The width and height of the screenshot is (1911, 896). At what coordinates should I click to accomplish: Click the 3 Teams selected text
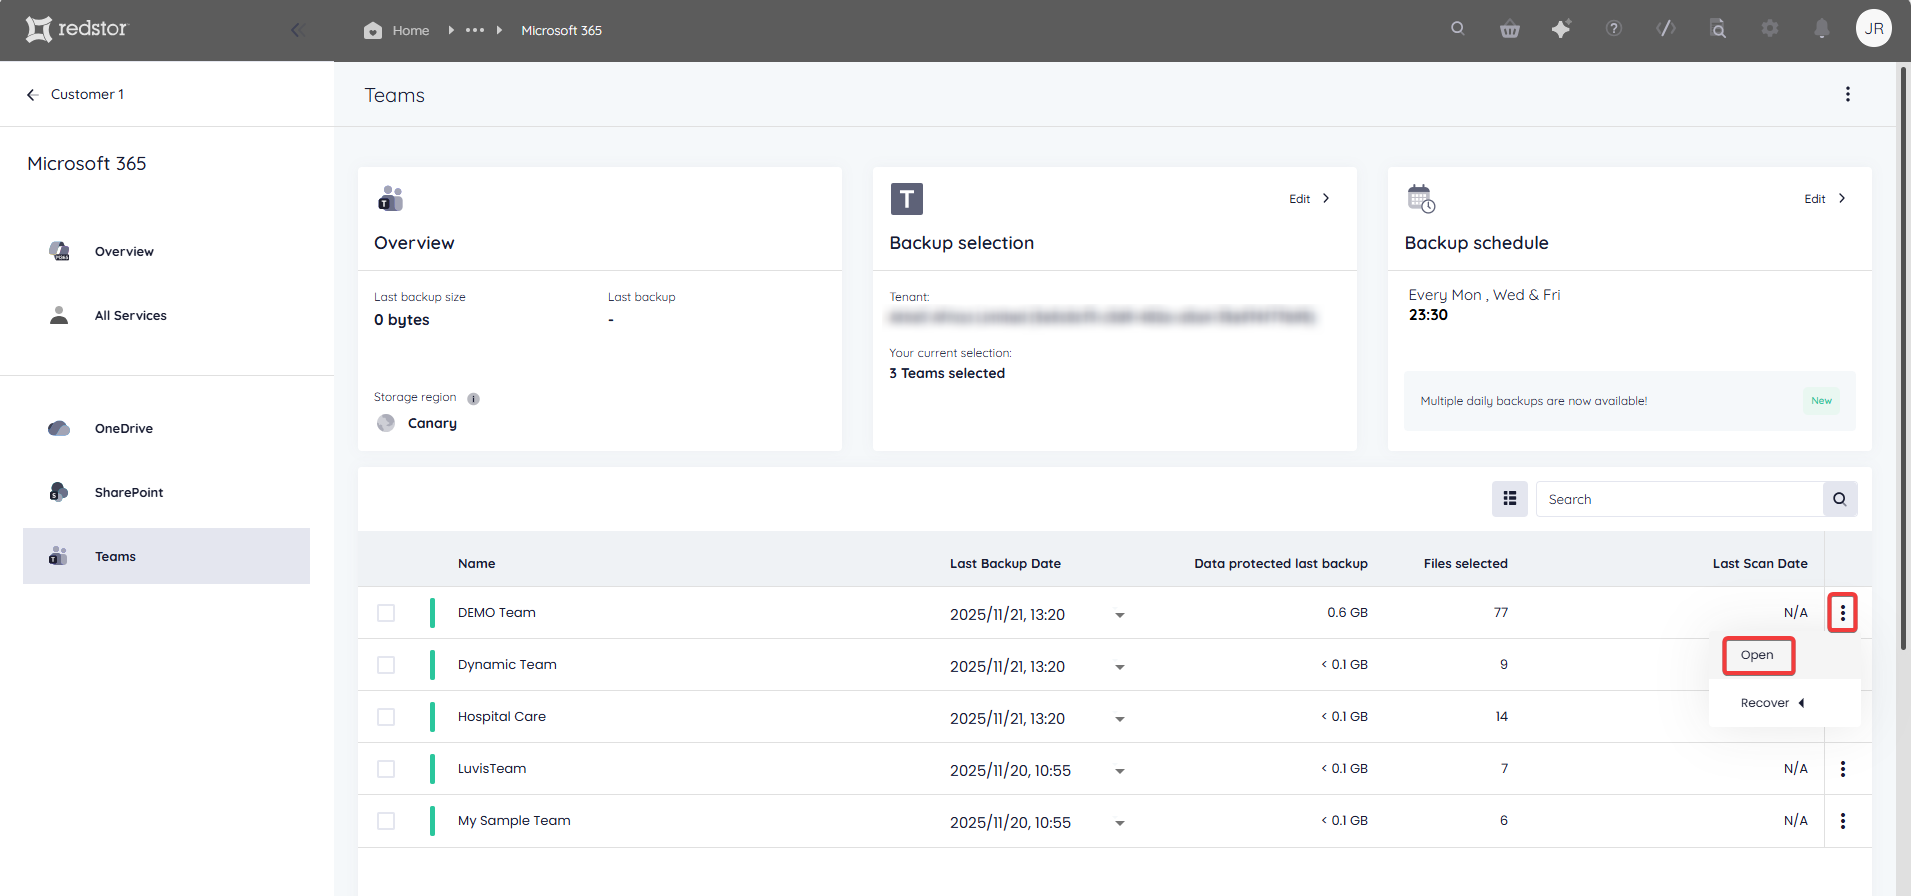(x=947, y=373)
